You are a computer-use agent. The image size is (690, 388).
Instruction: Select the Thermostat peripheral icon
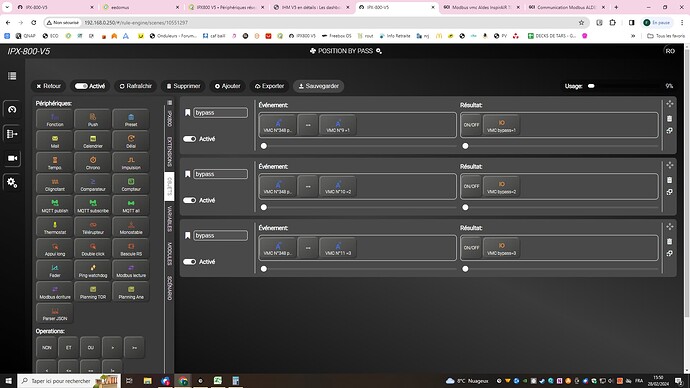(x=55, y=227)
